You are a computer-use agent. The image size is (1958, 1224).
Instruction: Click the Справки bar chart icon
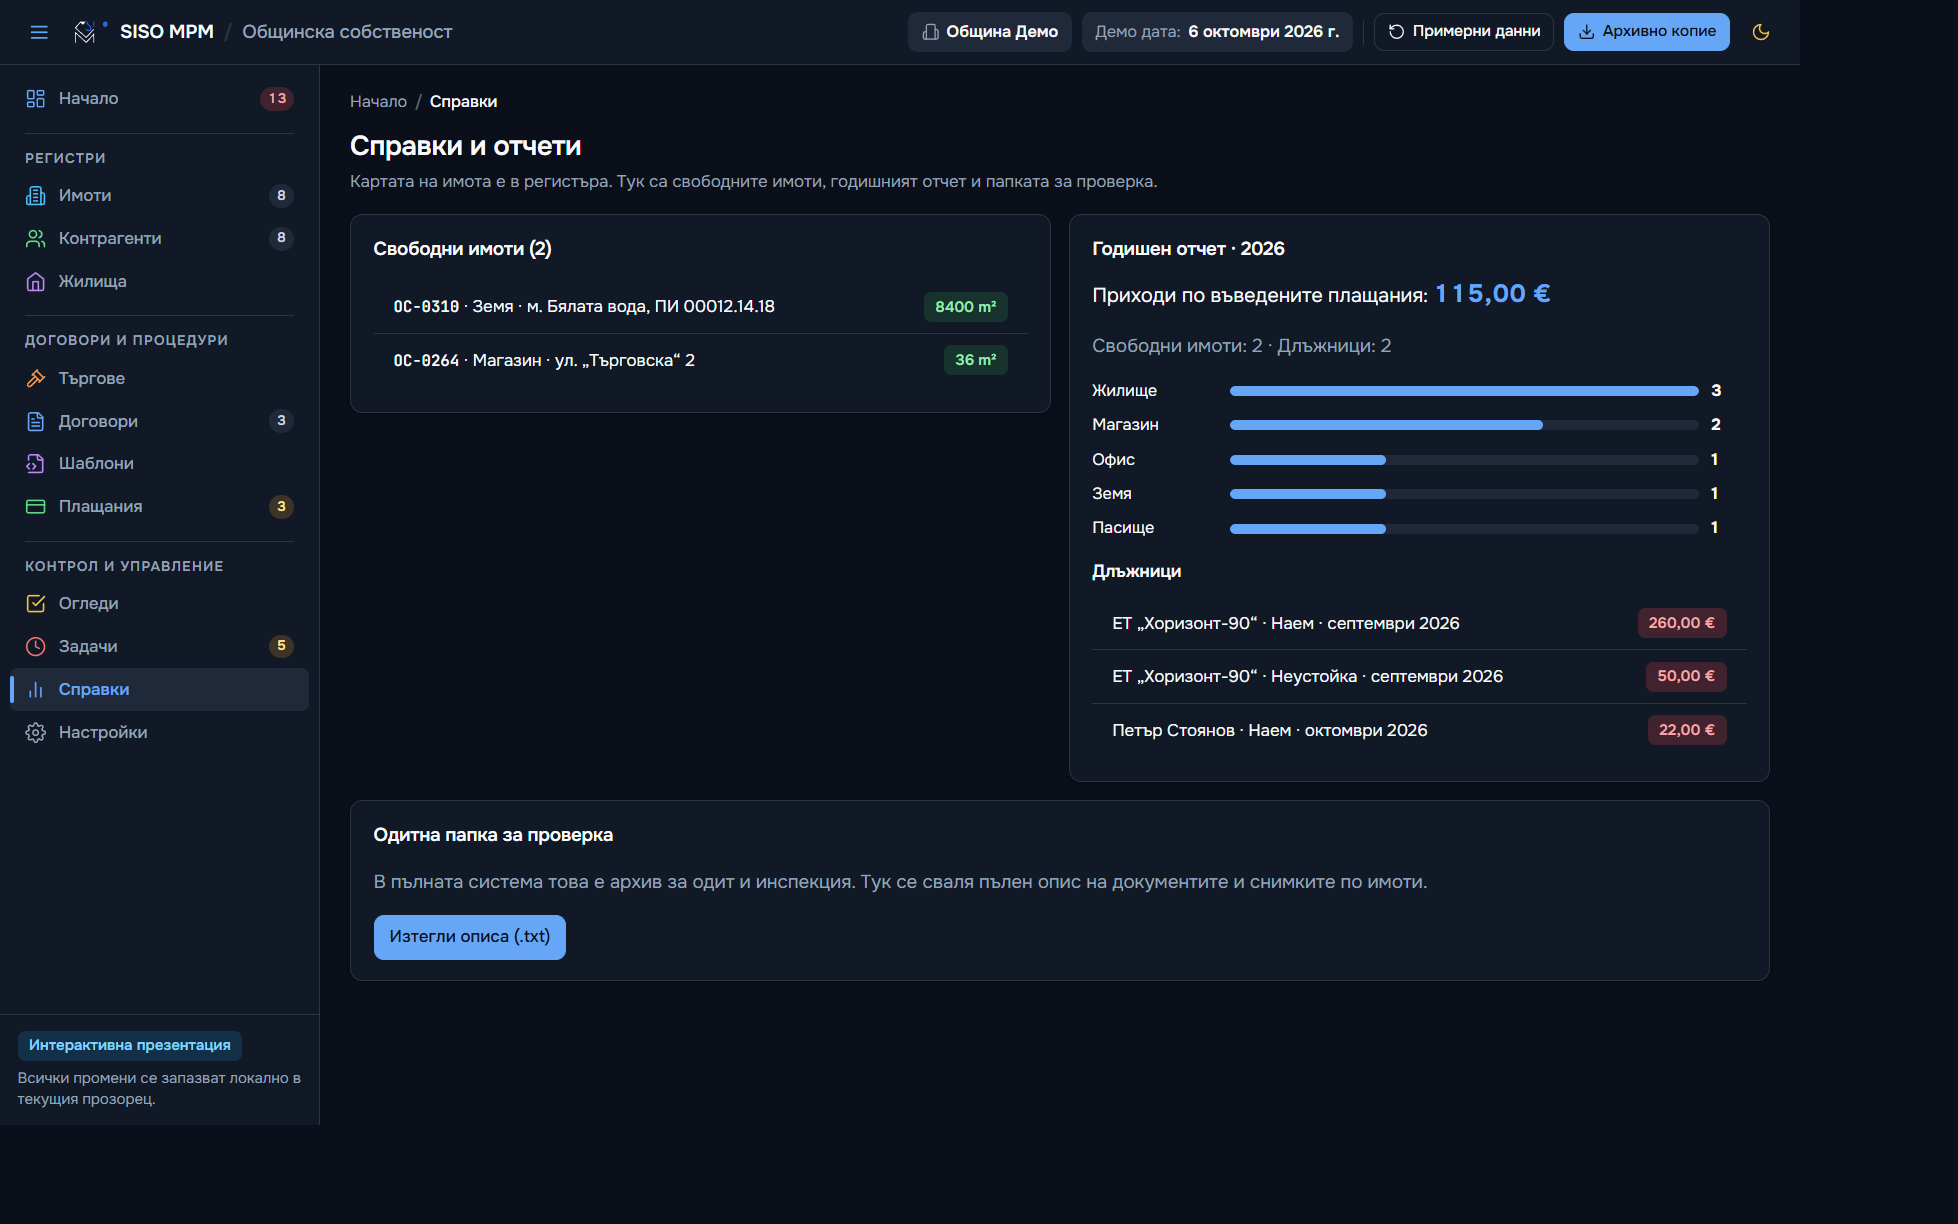(x=35, y=689)
